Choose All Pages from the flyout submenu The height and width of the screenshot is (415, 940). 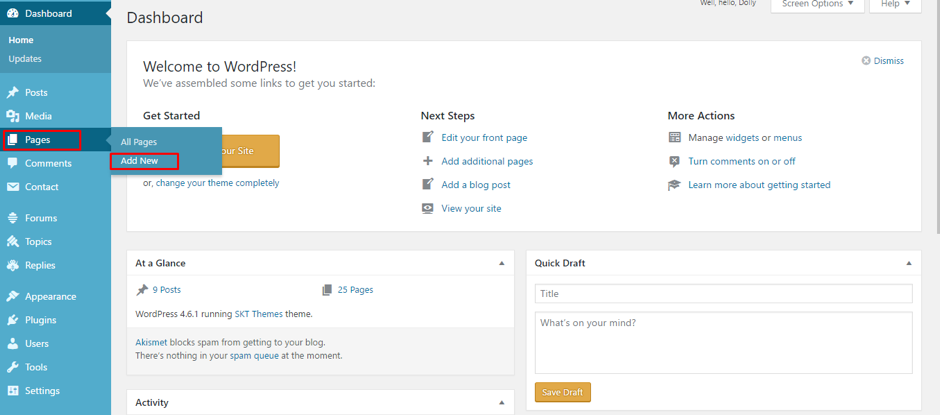pos(138,142)
